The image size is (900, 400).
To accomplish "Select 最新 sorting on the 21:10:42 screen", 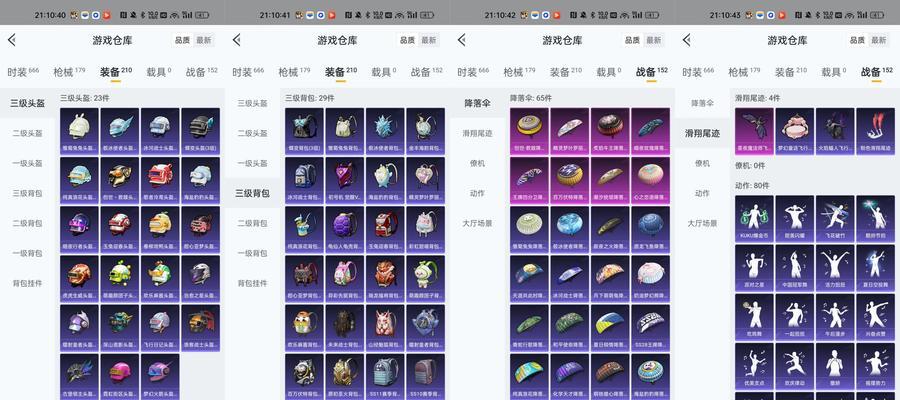I will click(x=654, y=40).
